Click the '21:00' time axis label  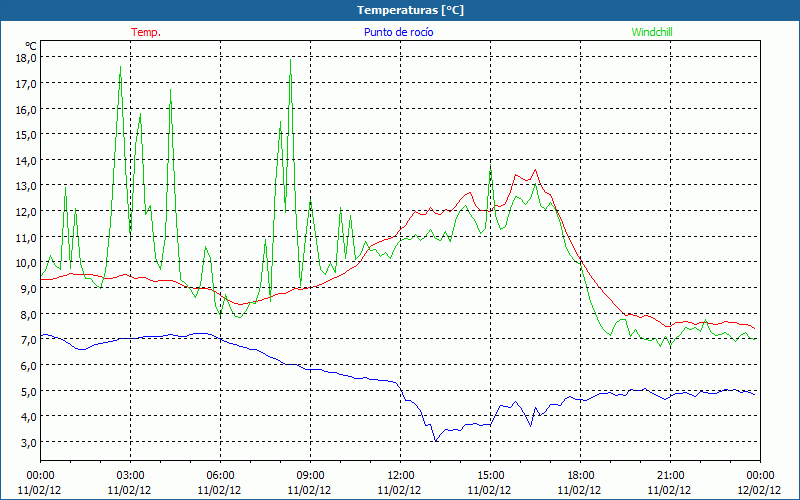(x=670, y=476)
